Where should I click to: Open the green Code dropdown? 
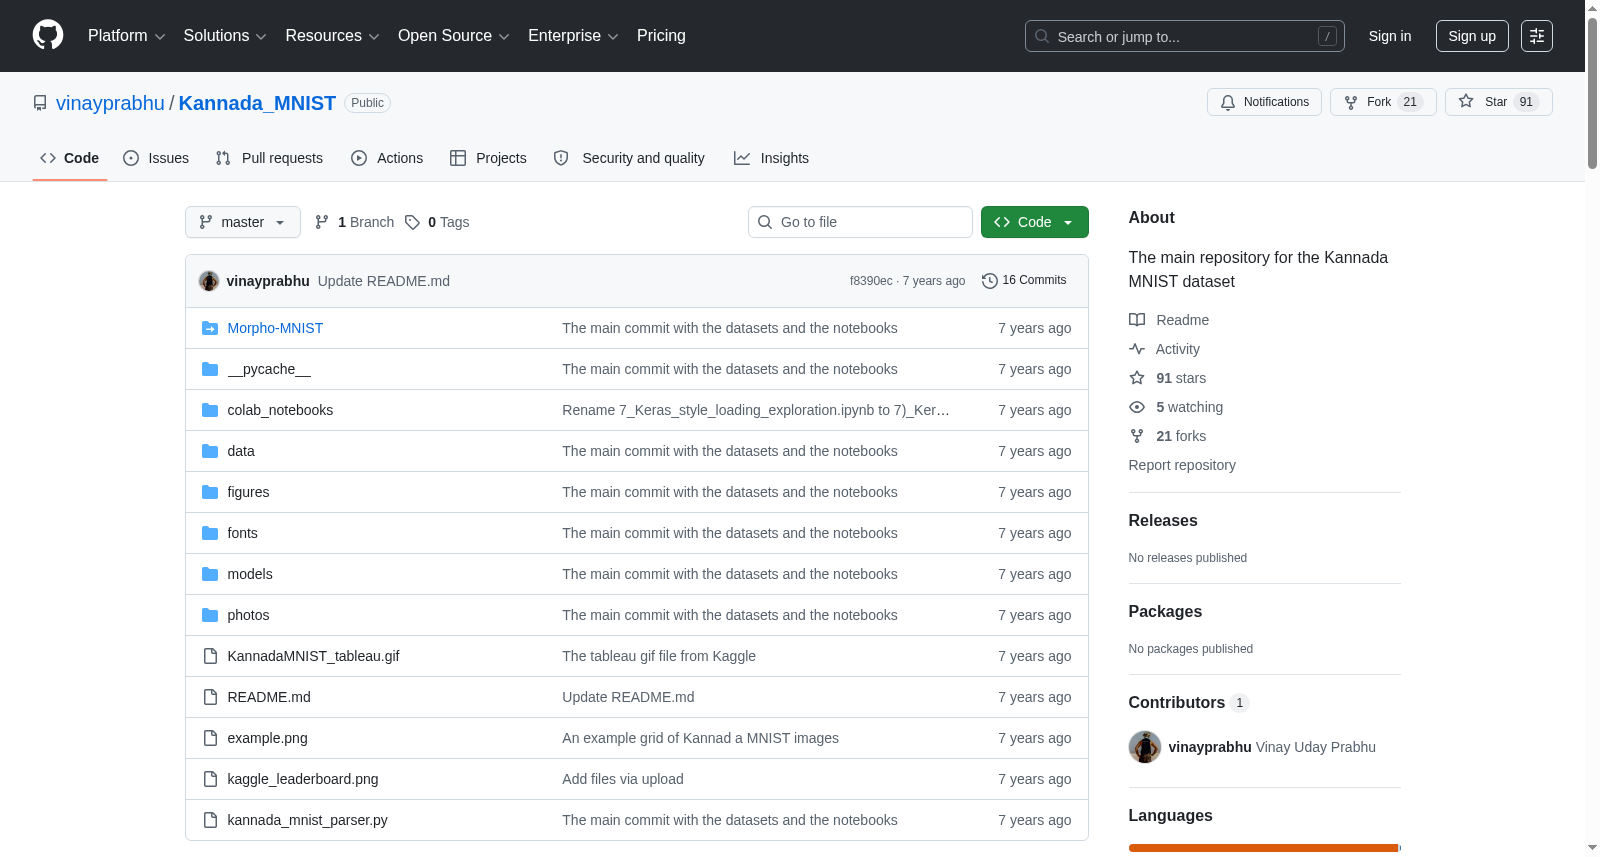coord(1035,222)
